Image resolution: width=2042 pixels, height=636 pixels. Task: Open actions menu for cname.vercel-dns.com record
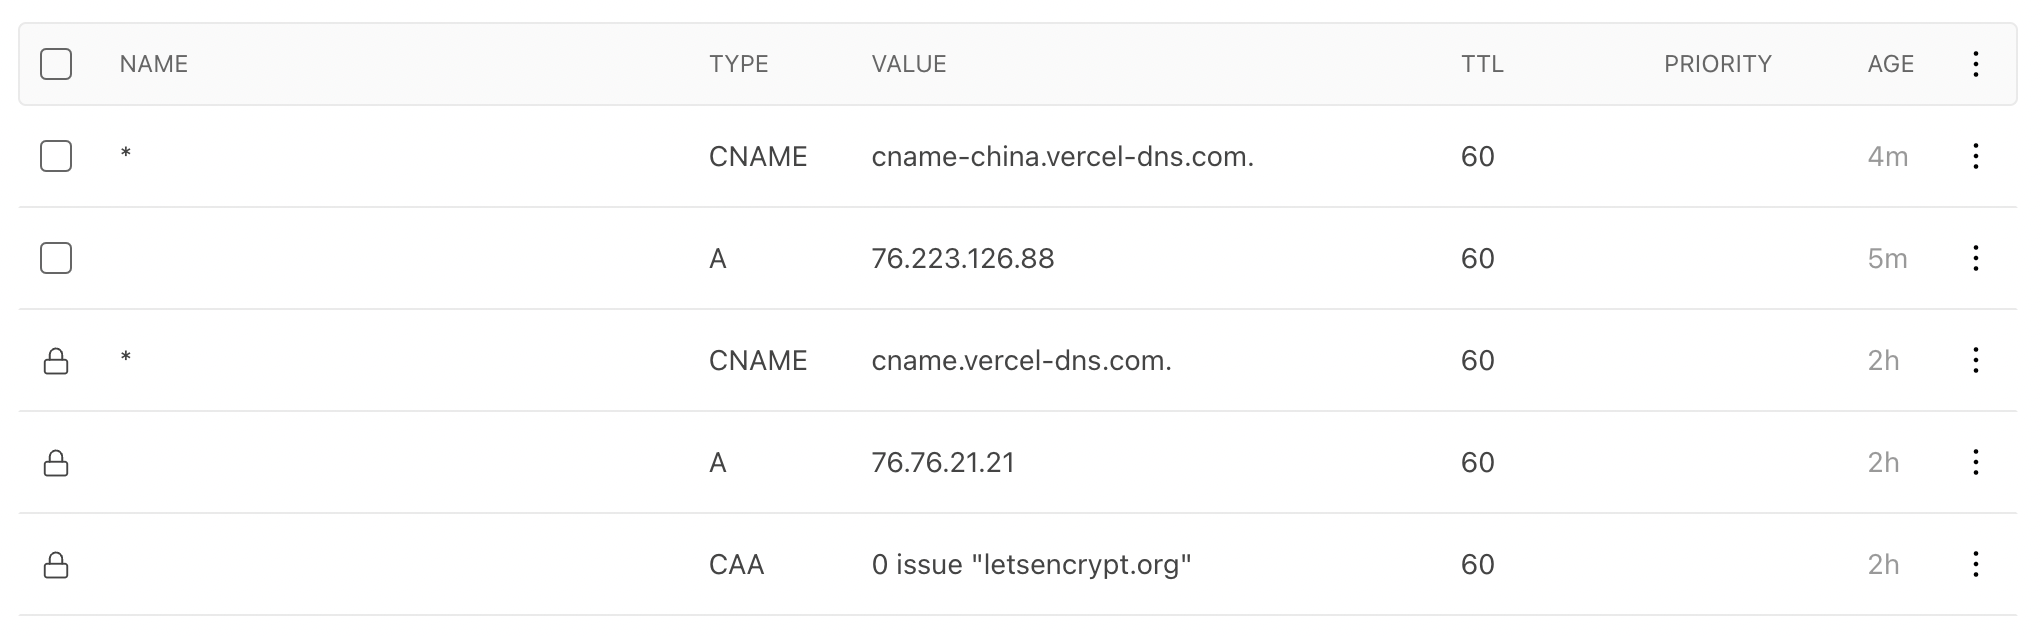(1976, 360)
